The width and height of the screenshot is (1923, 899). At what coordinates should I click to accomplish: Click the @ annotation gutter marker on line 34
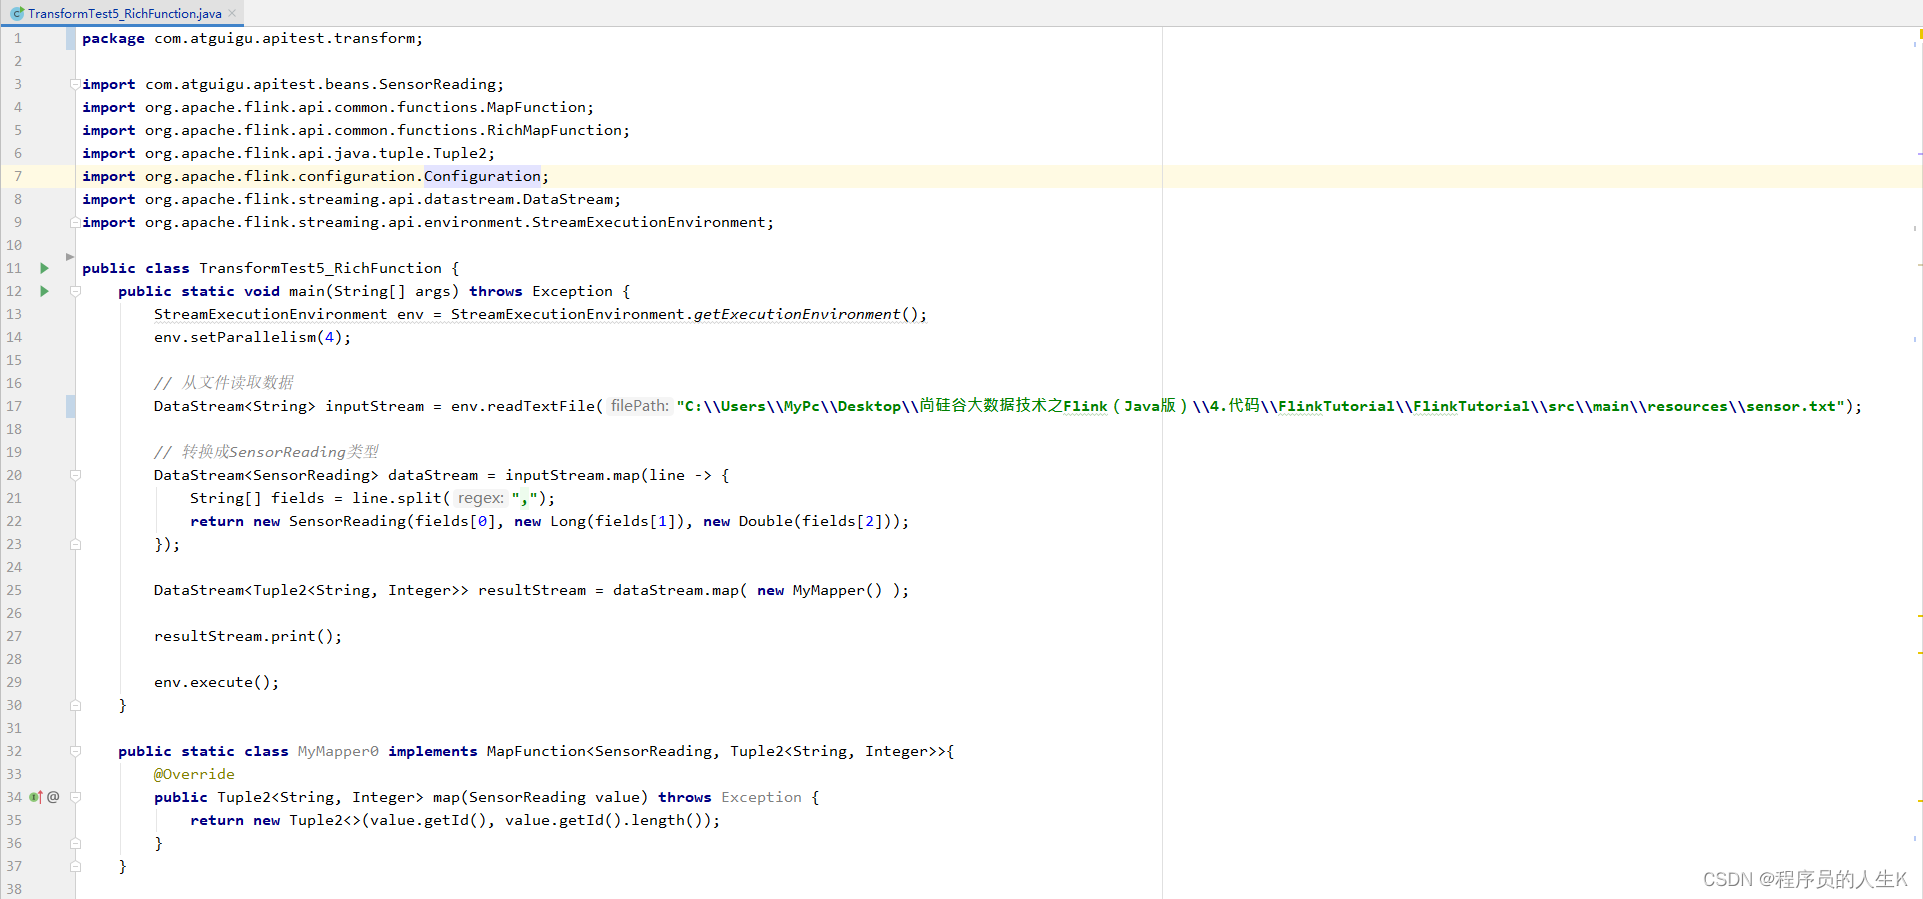[53, 797]
